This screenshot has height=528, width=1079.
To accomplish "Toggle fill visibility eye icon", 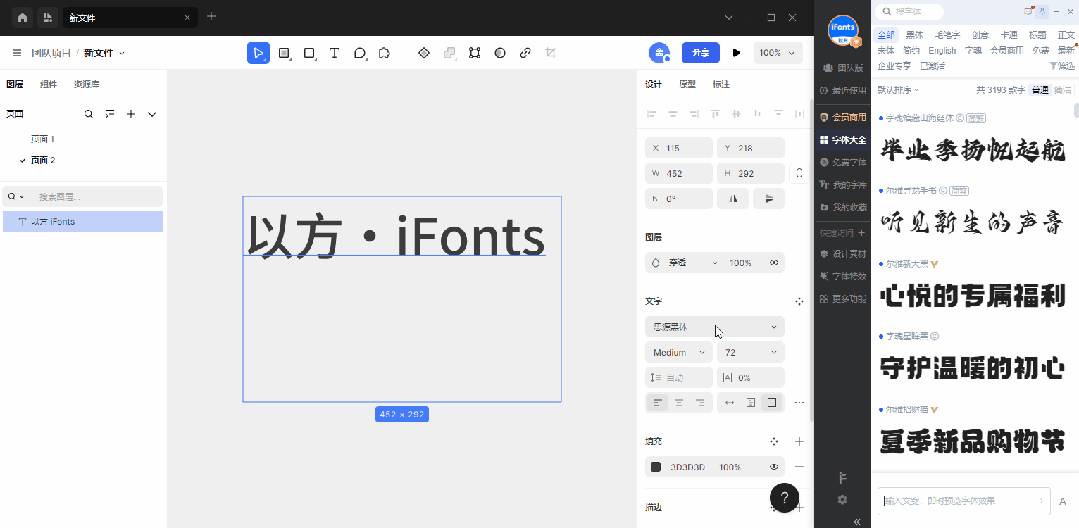I will (774, 467).
